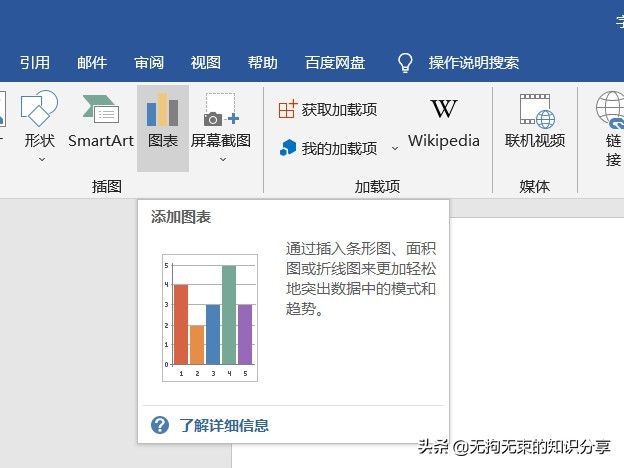
Task: Click the 加载项 group label
Action: (x=377, y=186)
